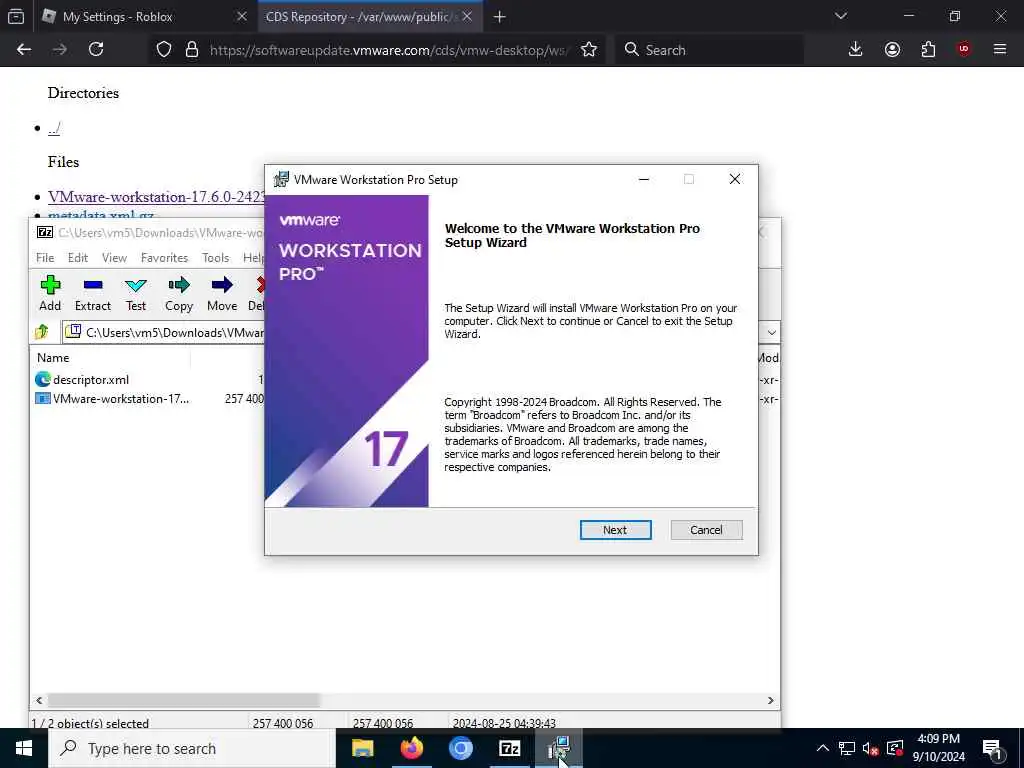The height and width of the screenshot is (768, 1024).
Task: Open the VMware-workstation-17.6.0 file link
Action: click(156, 197)
